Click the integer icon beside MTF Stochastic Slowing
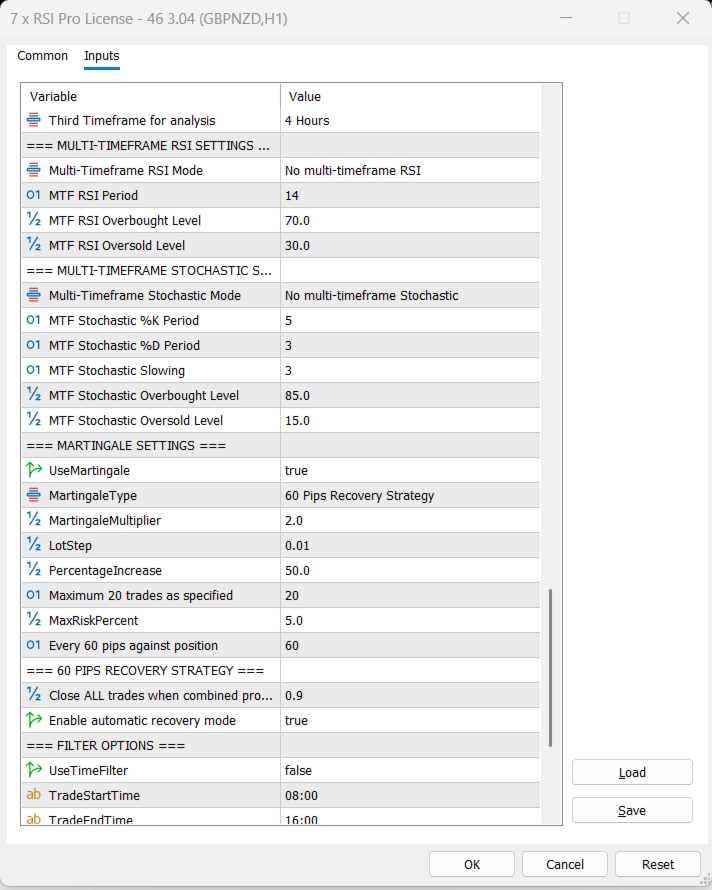This screenshot has width=712, height=890. (34, 371)
